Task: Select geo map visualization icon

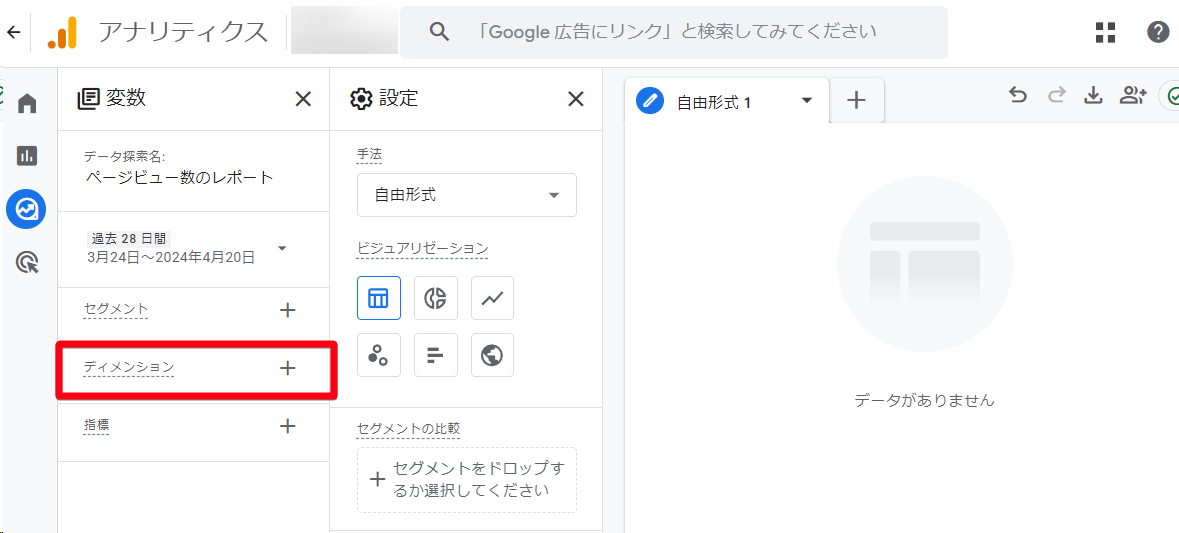Action: point(493,355)
